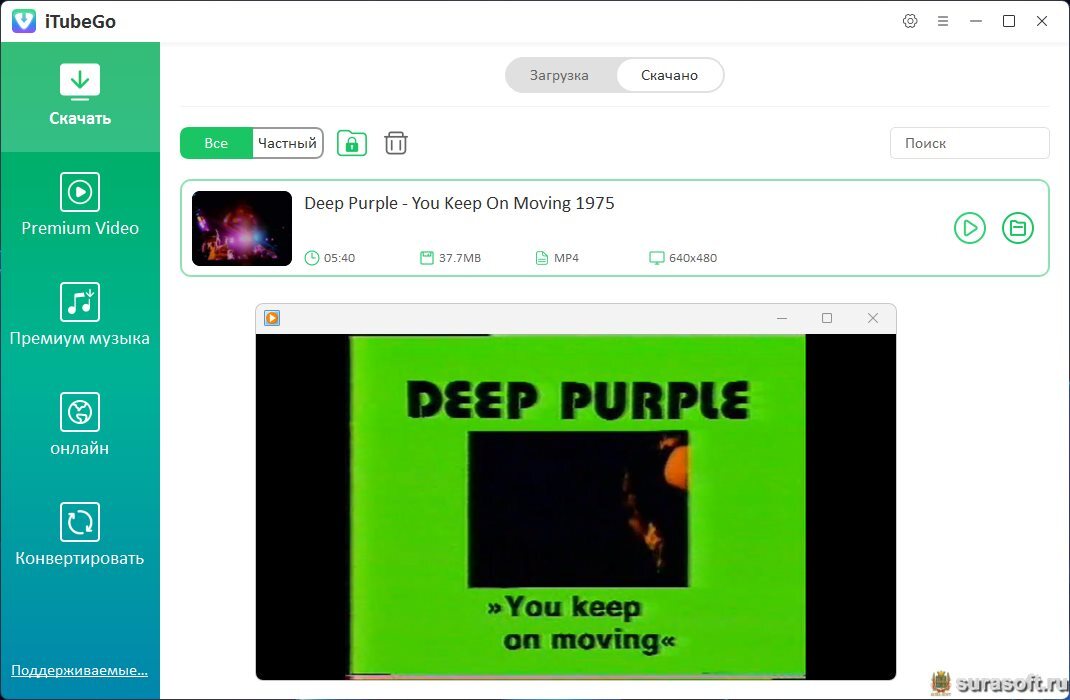Screen dimensions: 1070x700
Task: Click the iTubeGo logo icon
Action: point(24,20)
